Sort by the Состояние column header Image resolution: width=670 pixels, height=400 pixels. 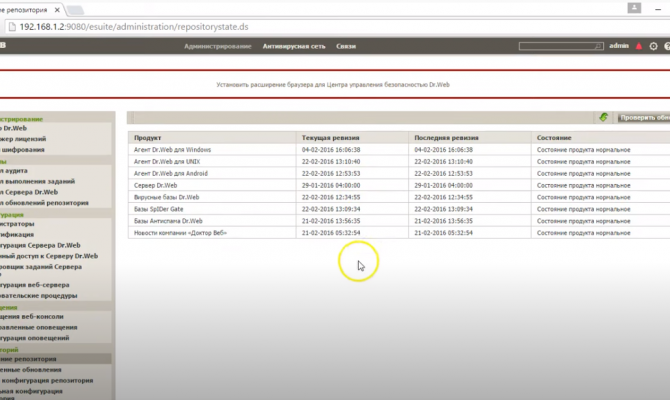coord(554,138)
